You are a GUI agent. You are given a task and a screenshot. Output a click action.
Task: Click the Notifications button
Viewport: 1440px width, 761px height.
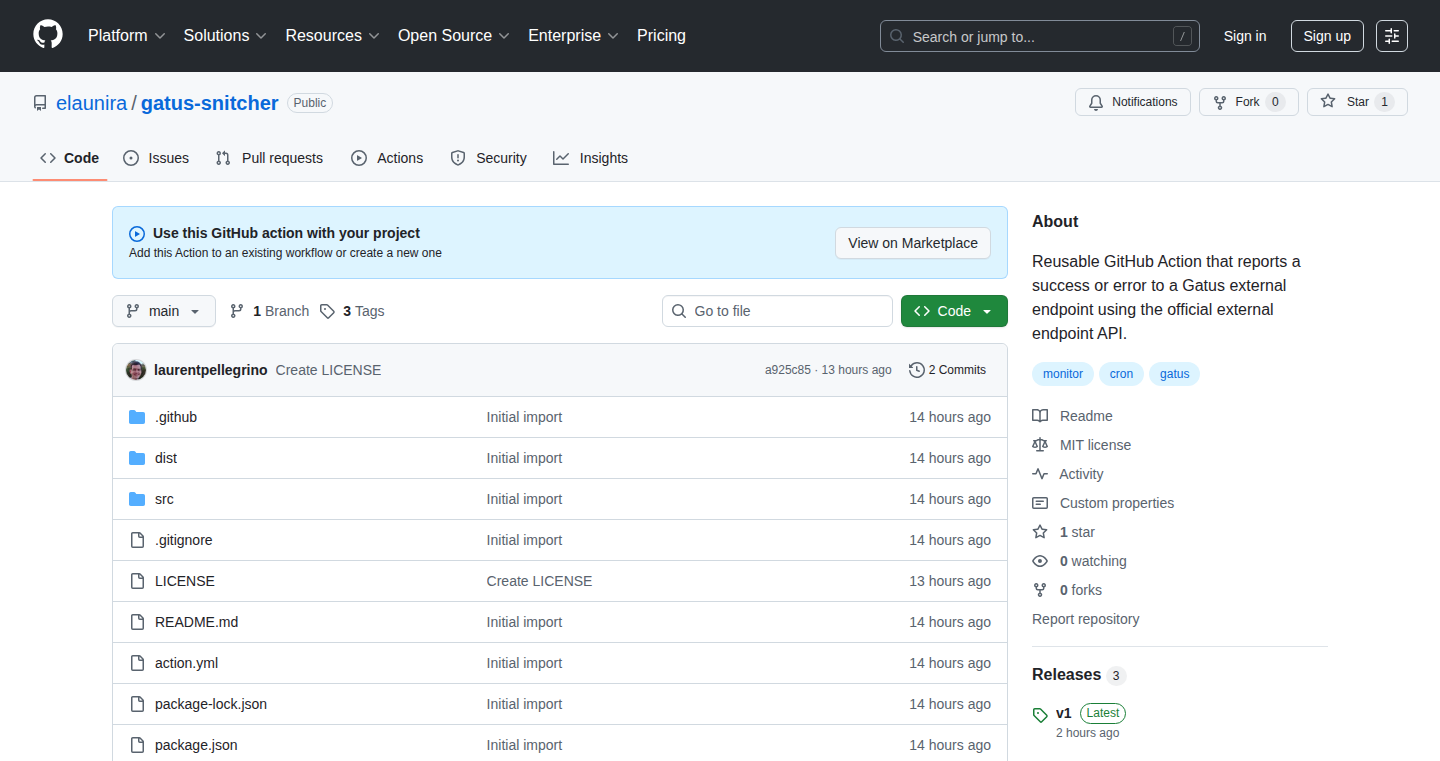(1133, 102)
